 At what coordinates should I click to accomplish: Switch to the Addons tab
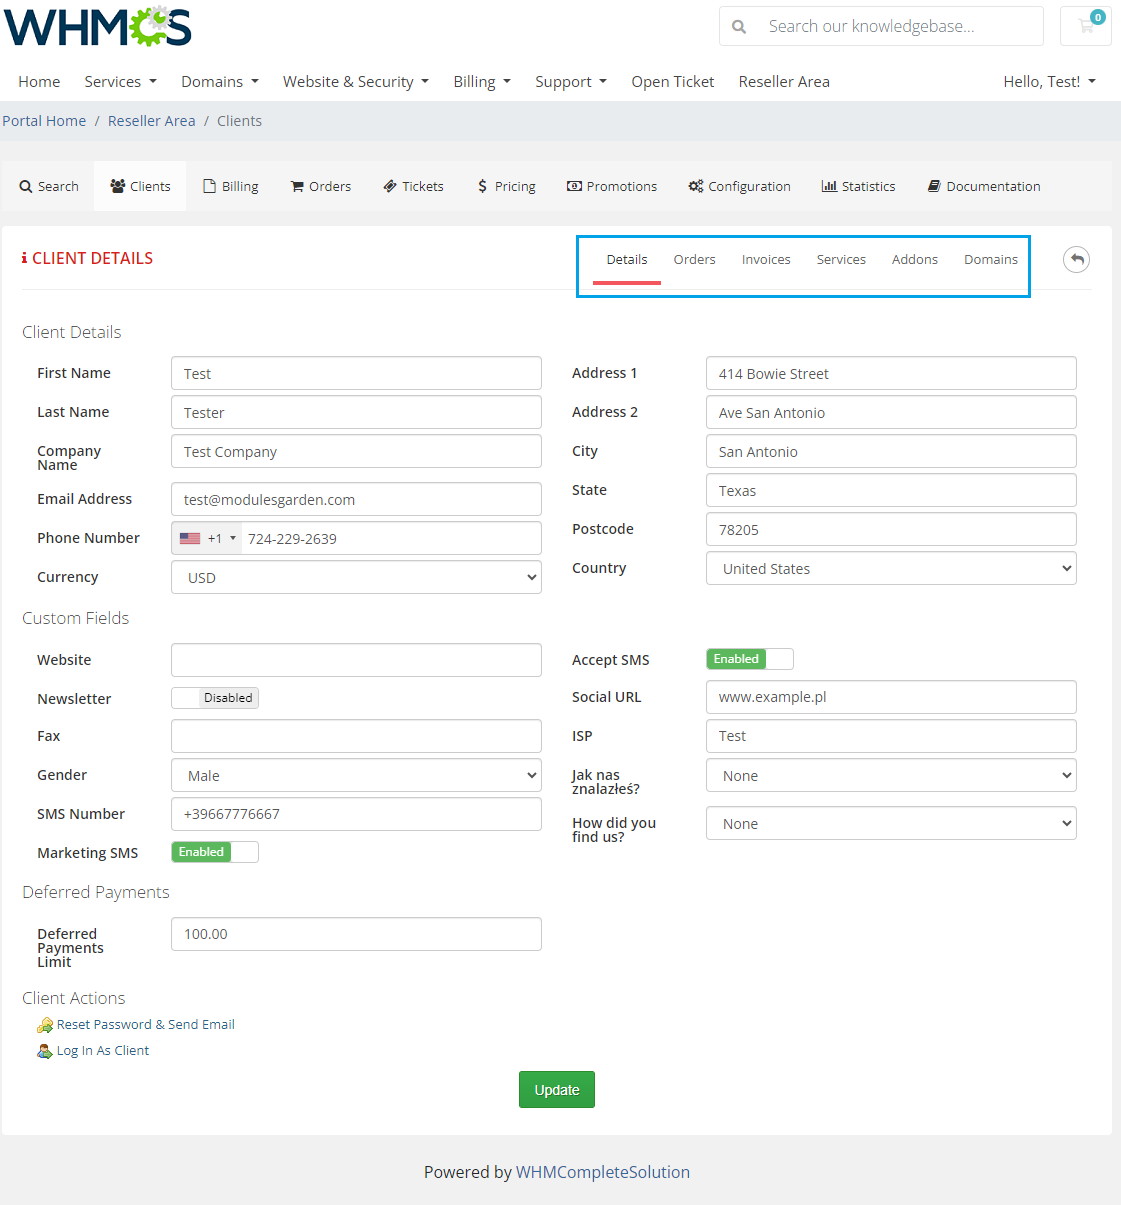click(915, 260)
